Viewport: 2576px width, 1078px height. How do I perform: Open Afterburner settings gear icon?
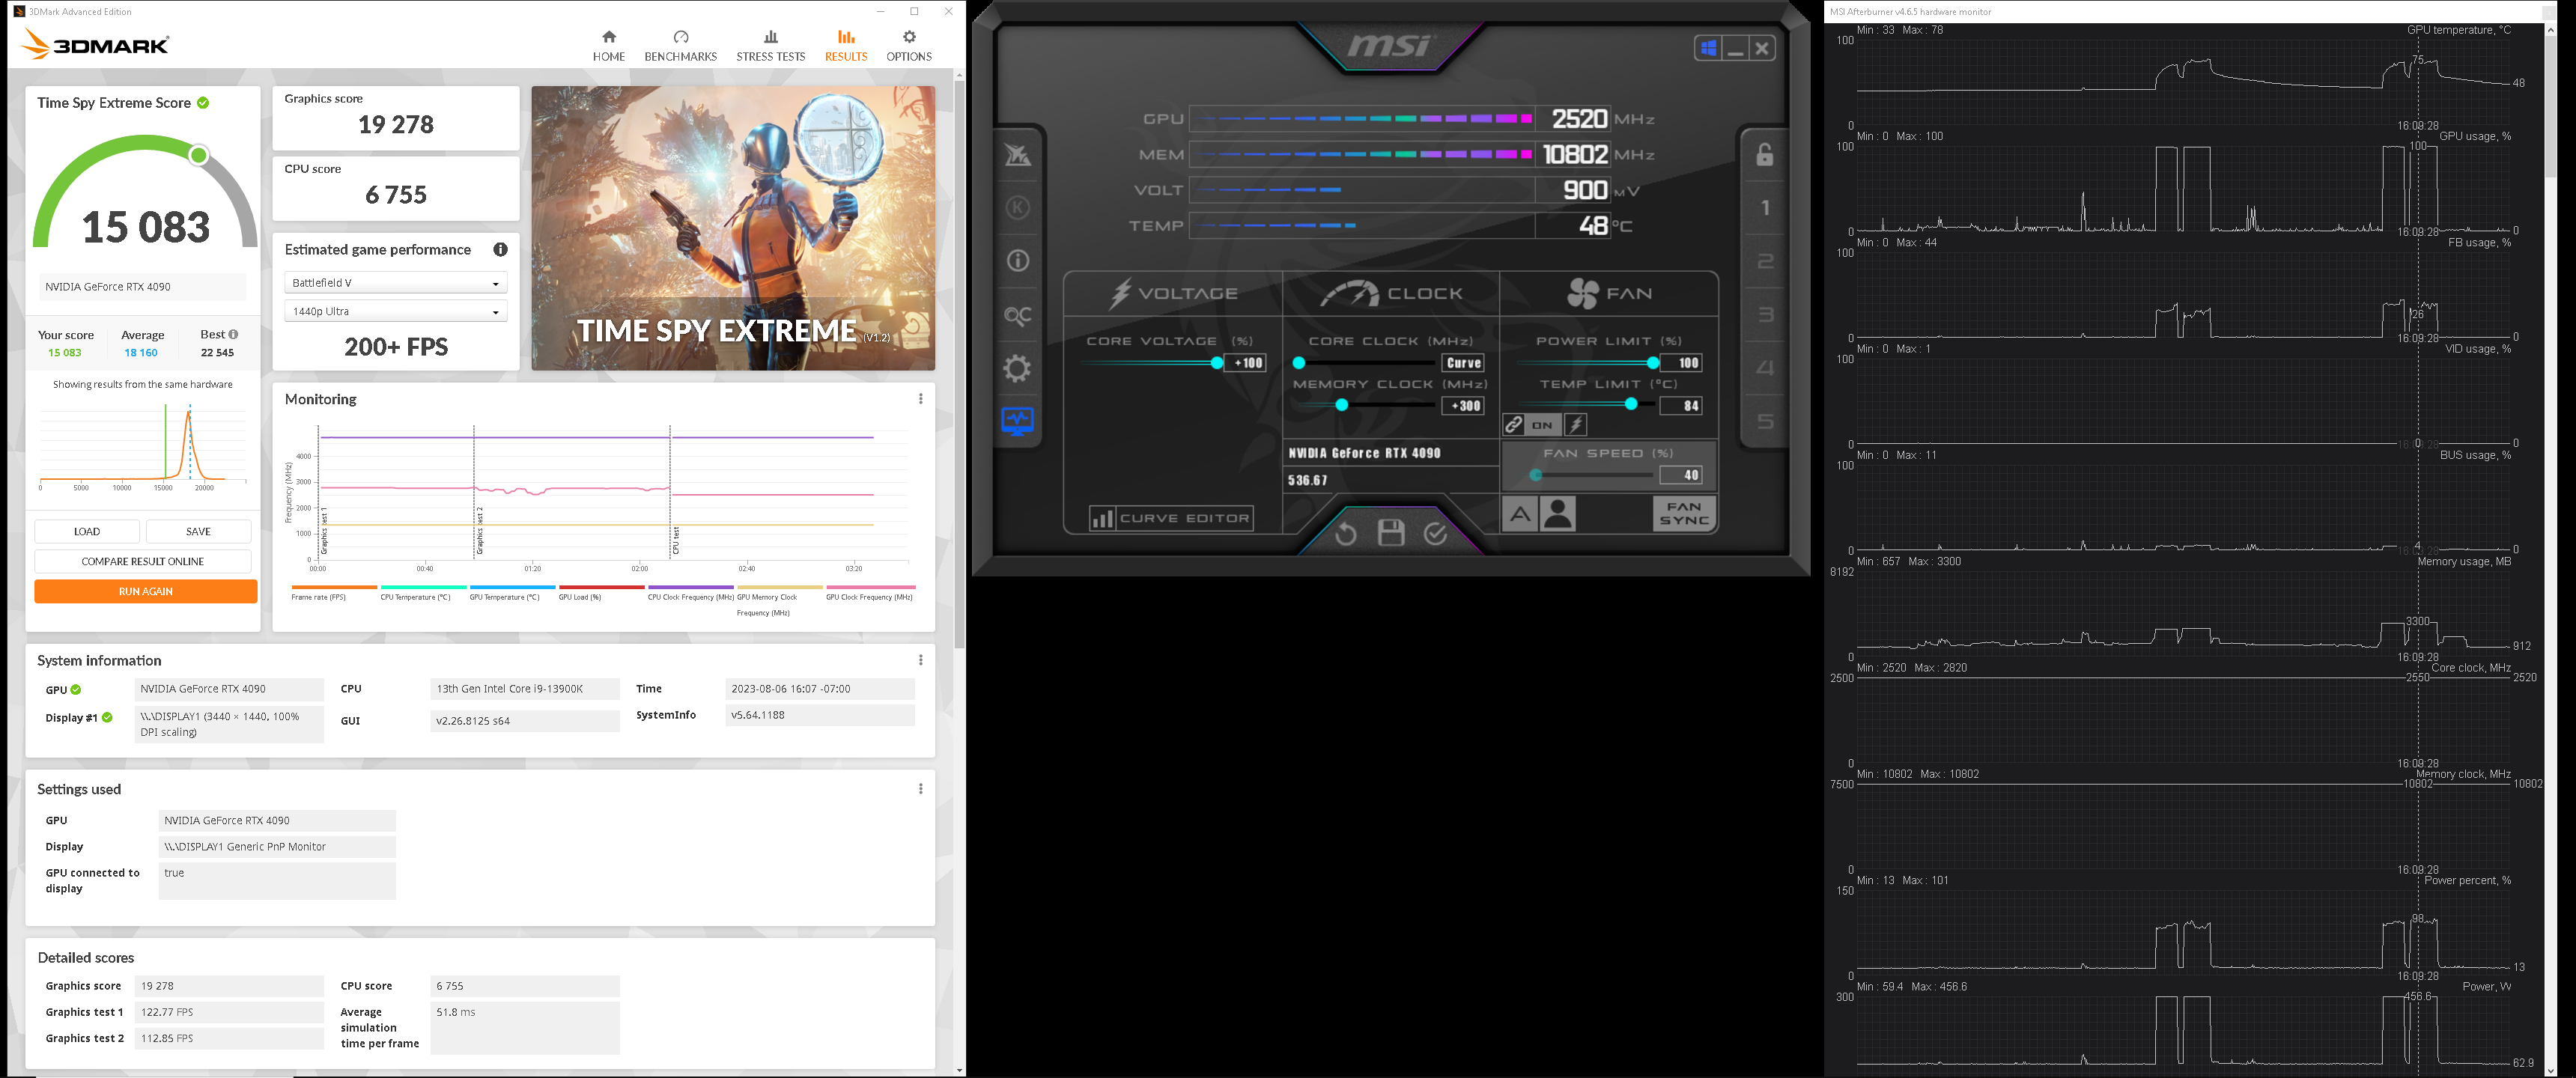click(x=1017, y=369)
